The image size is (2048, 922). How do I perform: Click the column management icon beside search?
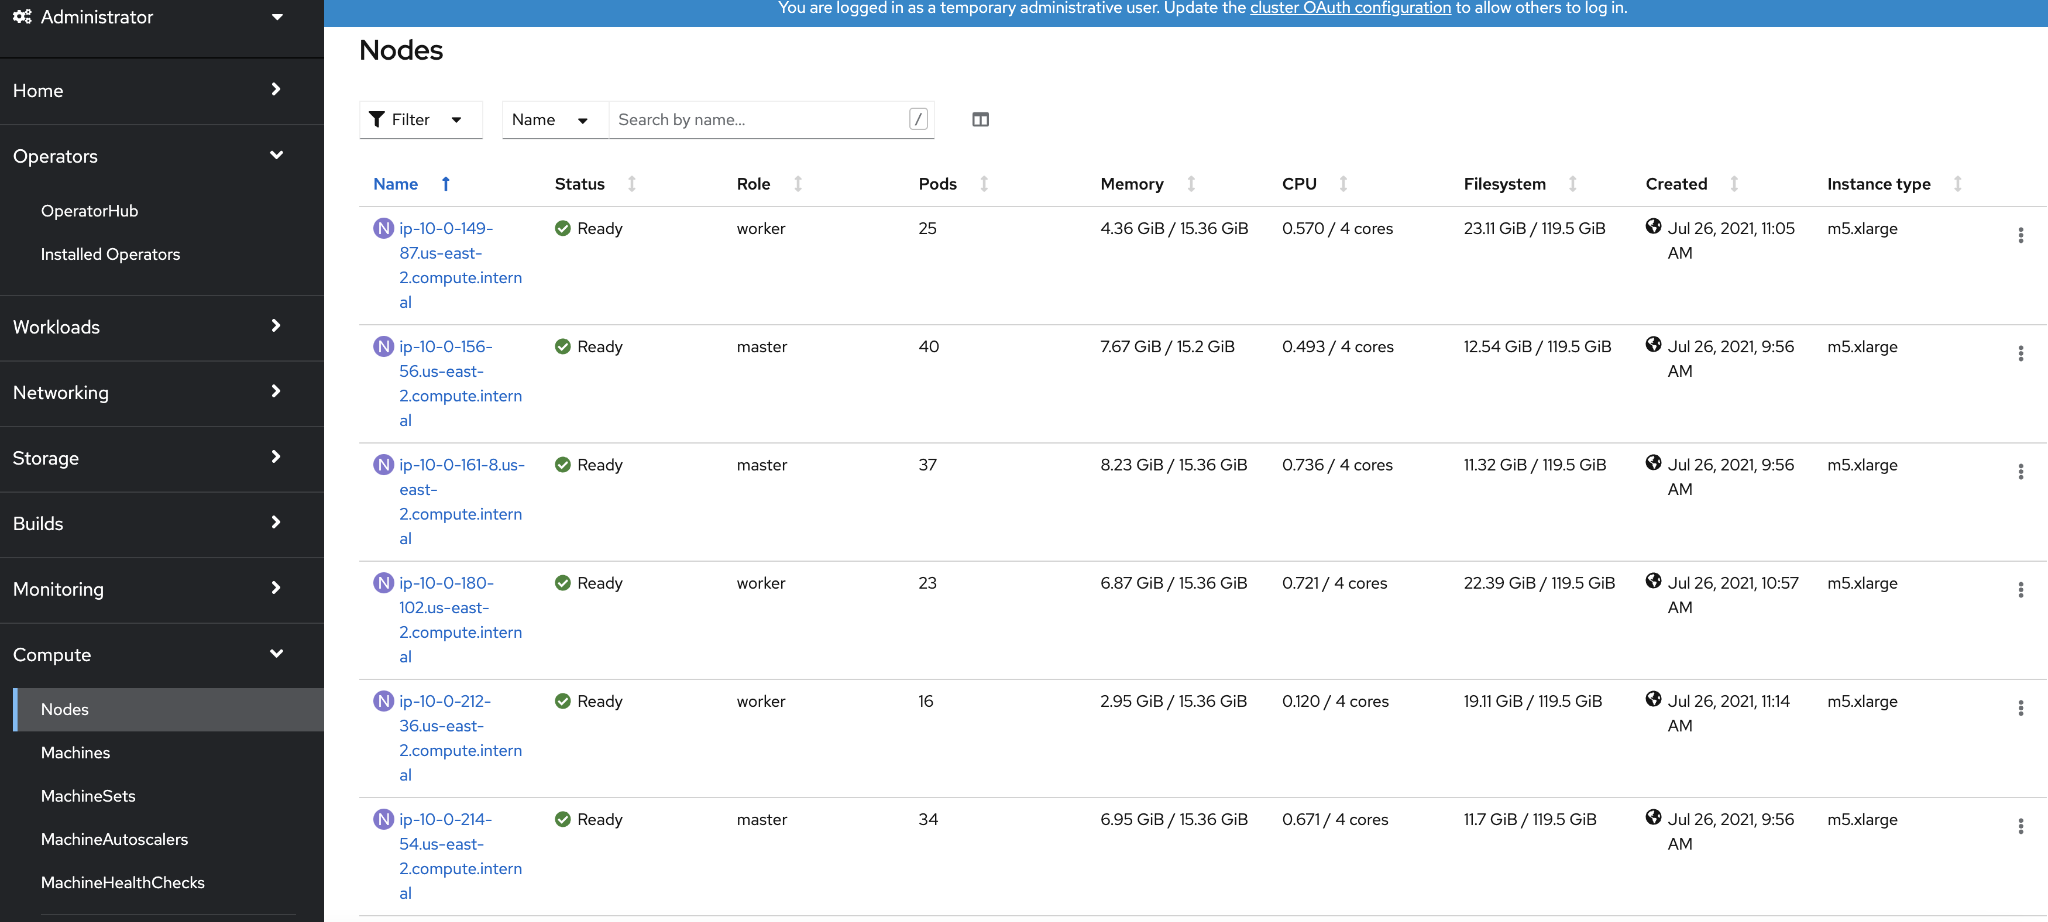click(x=980, y=119)
